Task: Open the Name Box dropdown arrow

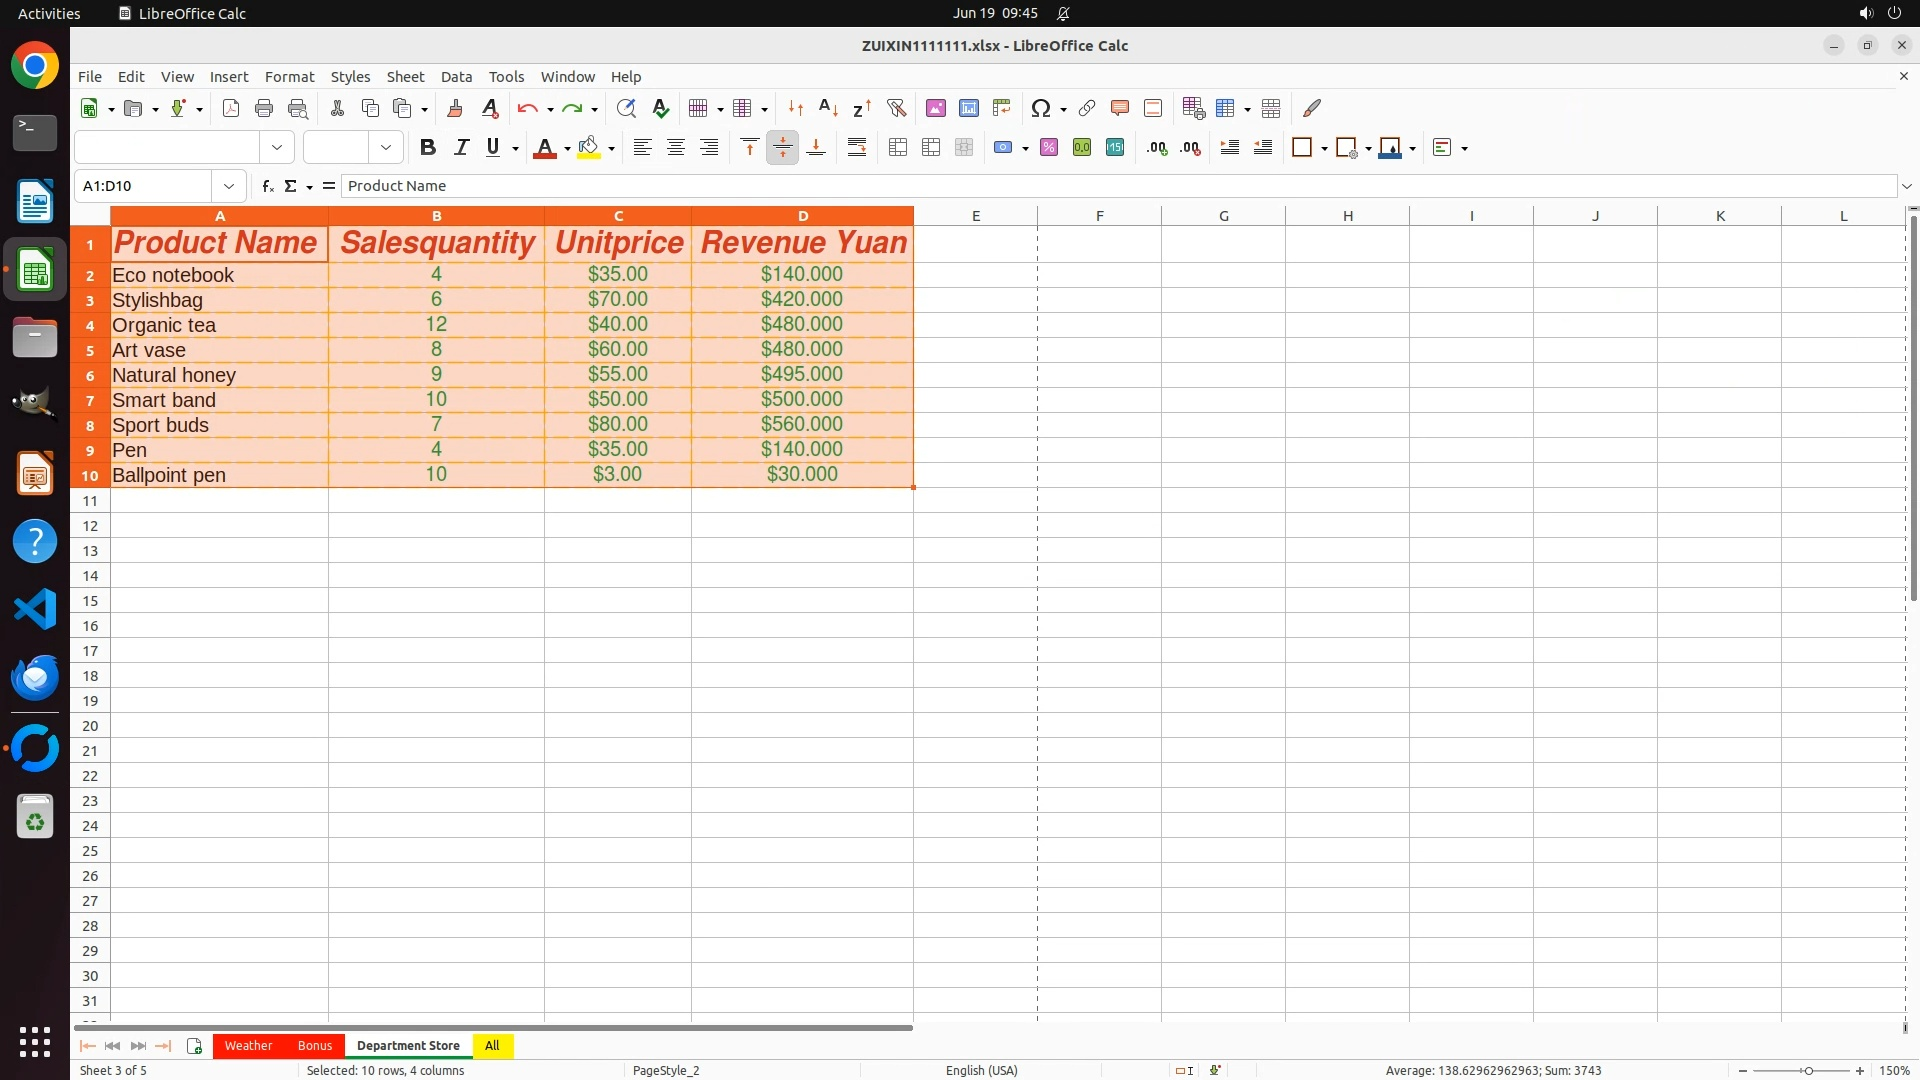Action: [x=229, y=186]
